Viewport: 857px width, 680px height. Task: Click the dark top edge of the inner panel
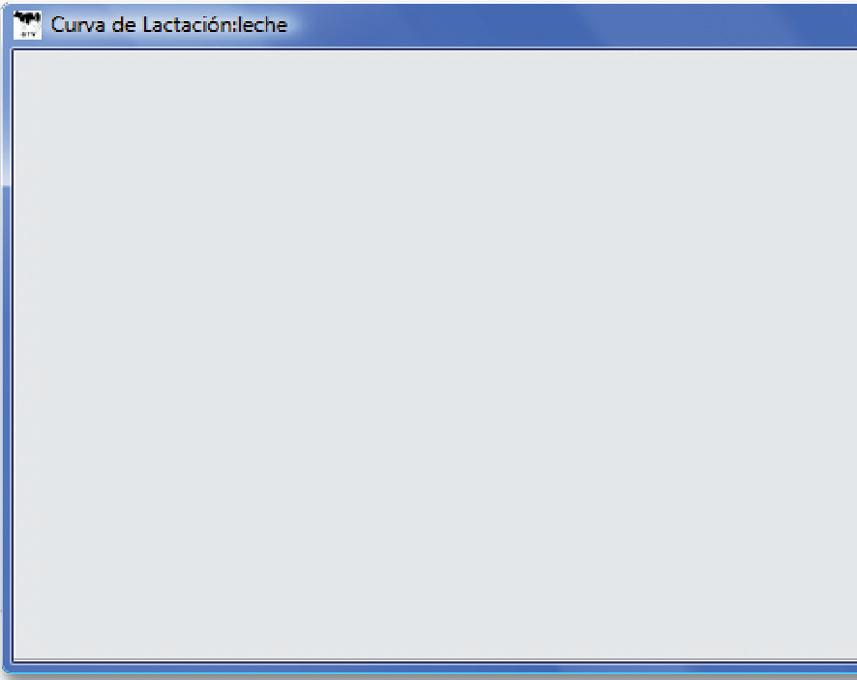tap(435, 49)
